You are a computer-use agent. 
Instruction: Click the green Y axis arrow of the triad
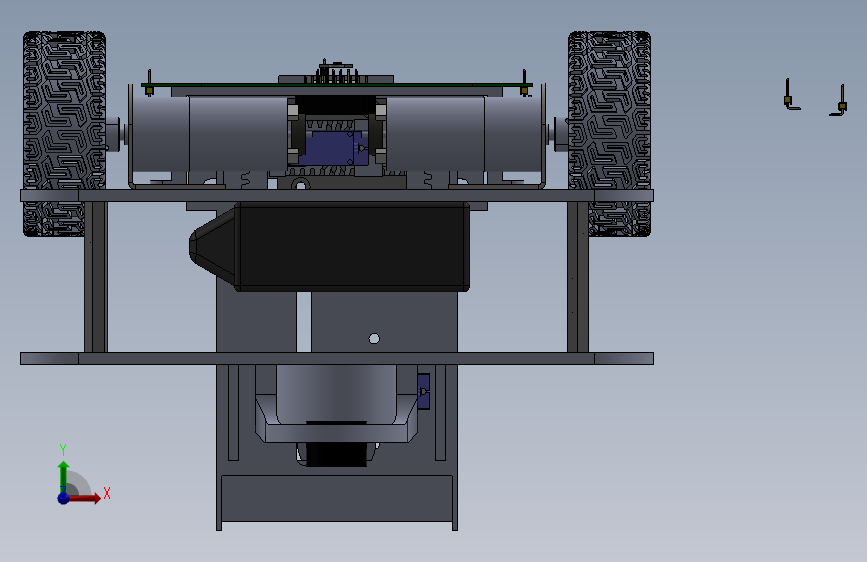point(64,476)
